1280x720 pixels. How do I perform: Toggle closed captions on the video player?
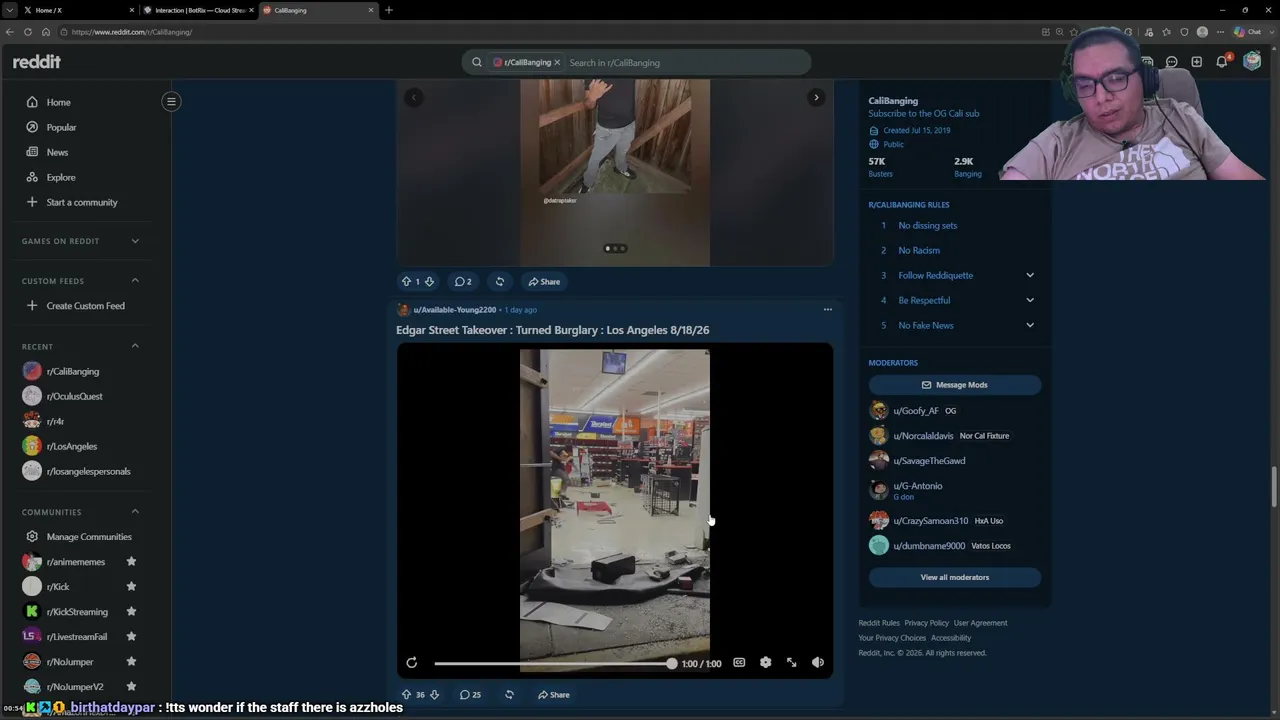[x=739, y=662]
